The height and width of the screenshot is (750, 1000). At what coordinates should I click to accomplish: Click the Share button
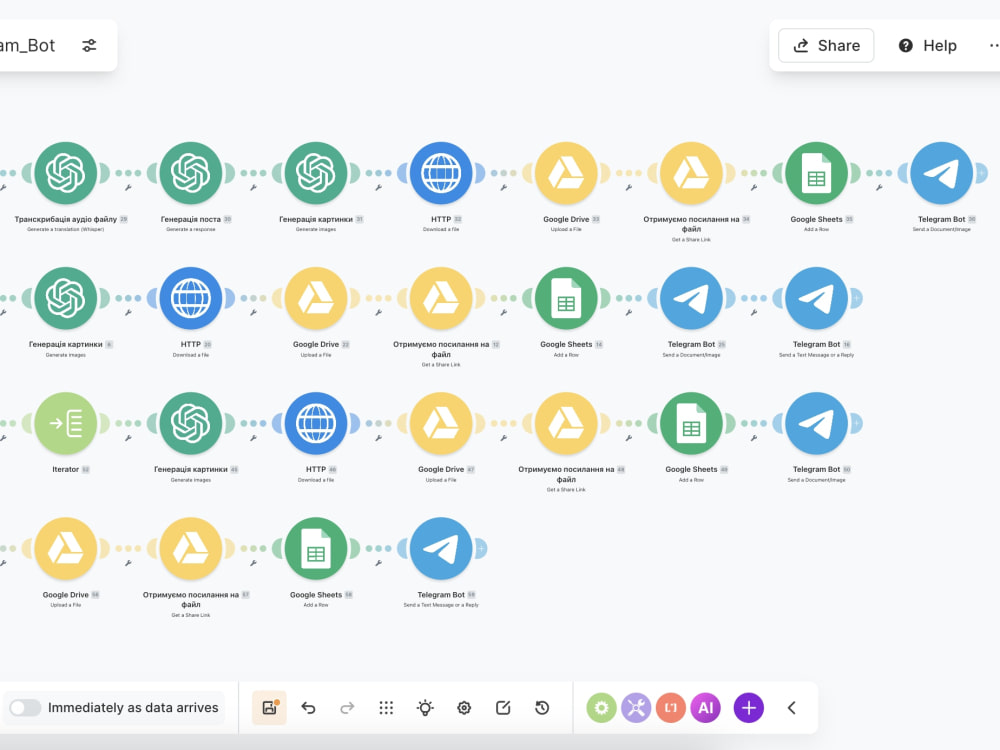tap(826, 45)
